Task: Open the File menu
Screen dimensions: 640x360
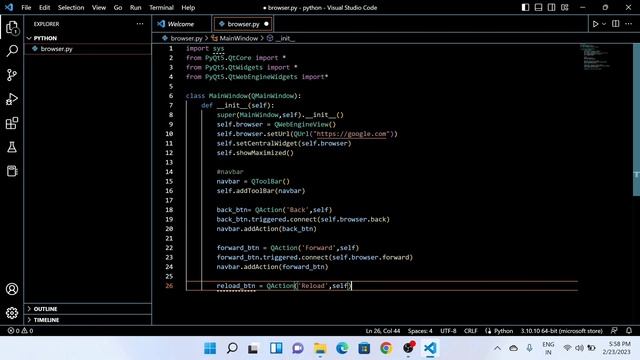Action: coord(26,7)
